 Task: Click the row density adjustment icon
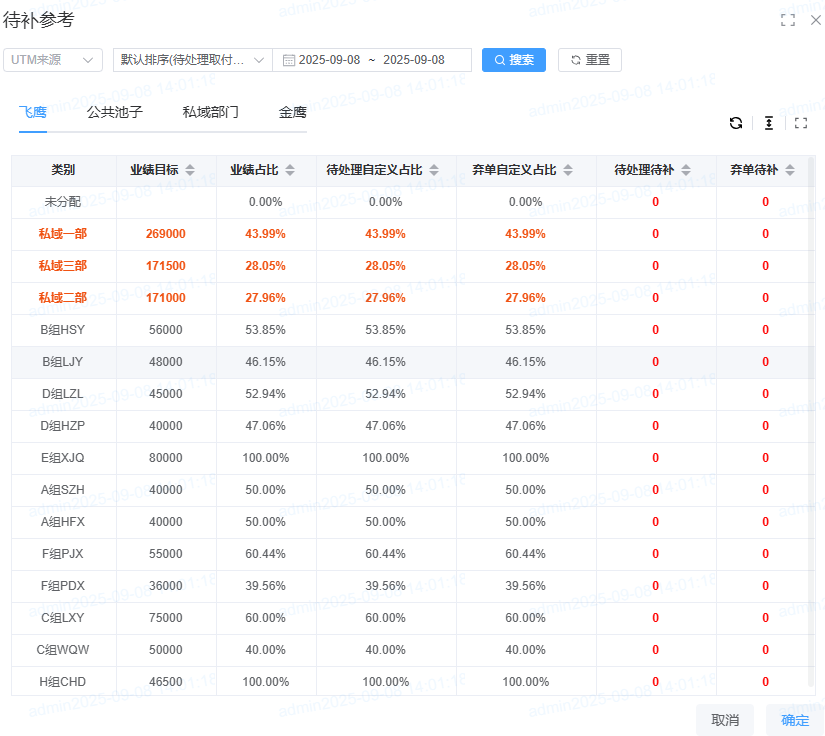tap(768, 123)
